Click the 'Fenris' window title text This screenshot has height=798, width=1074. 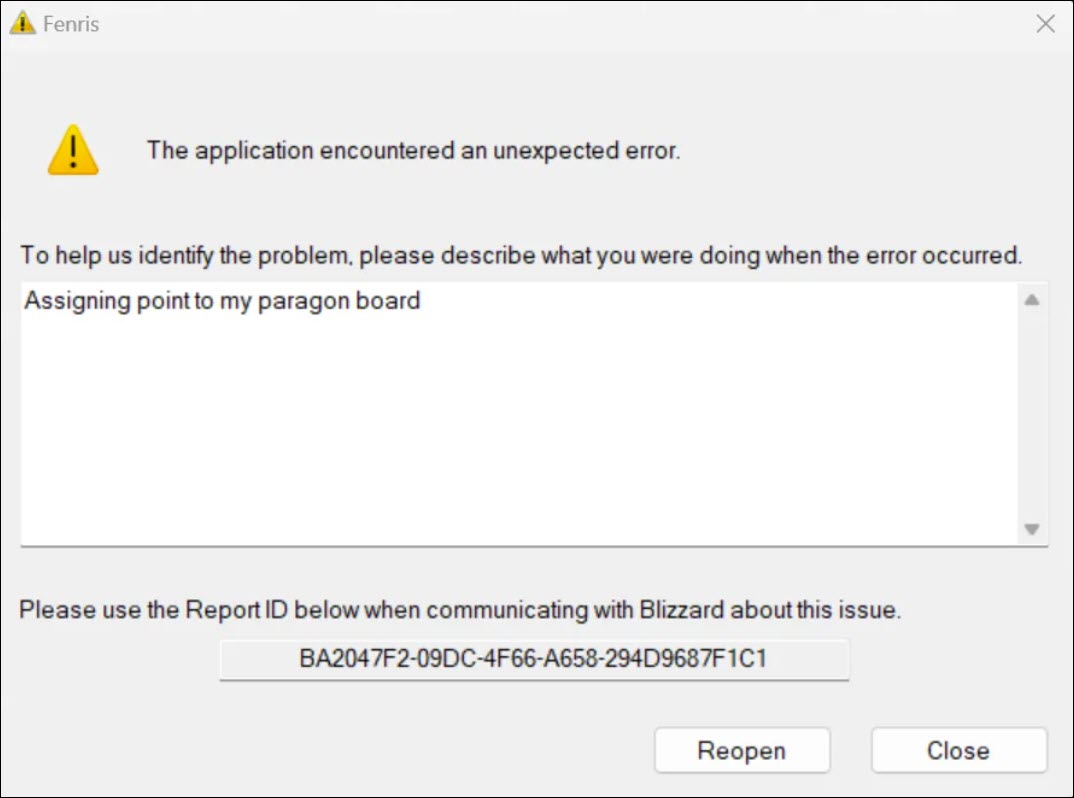tap(71, 24)
